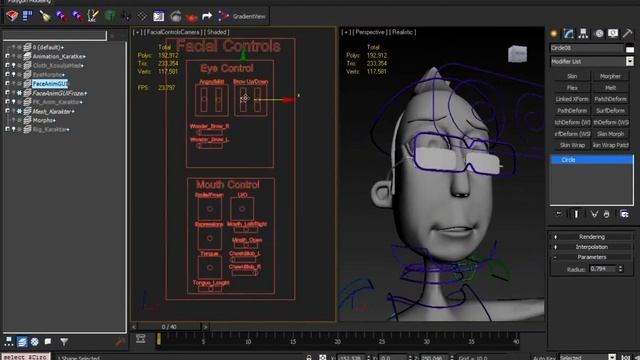Click the scene explorer search field
Viewport: 640px width, 360px height.
click(x=54, y=36)
